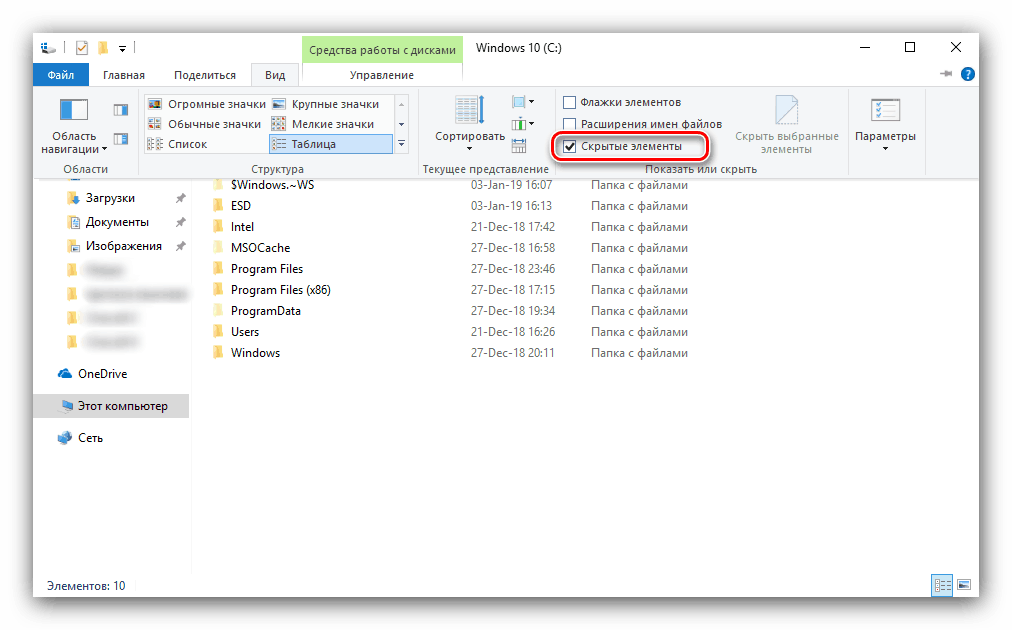Open the Файл menu
This screenshot has height=630, width=1012.
click(x=61, y=75)
